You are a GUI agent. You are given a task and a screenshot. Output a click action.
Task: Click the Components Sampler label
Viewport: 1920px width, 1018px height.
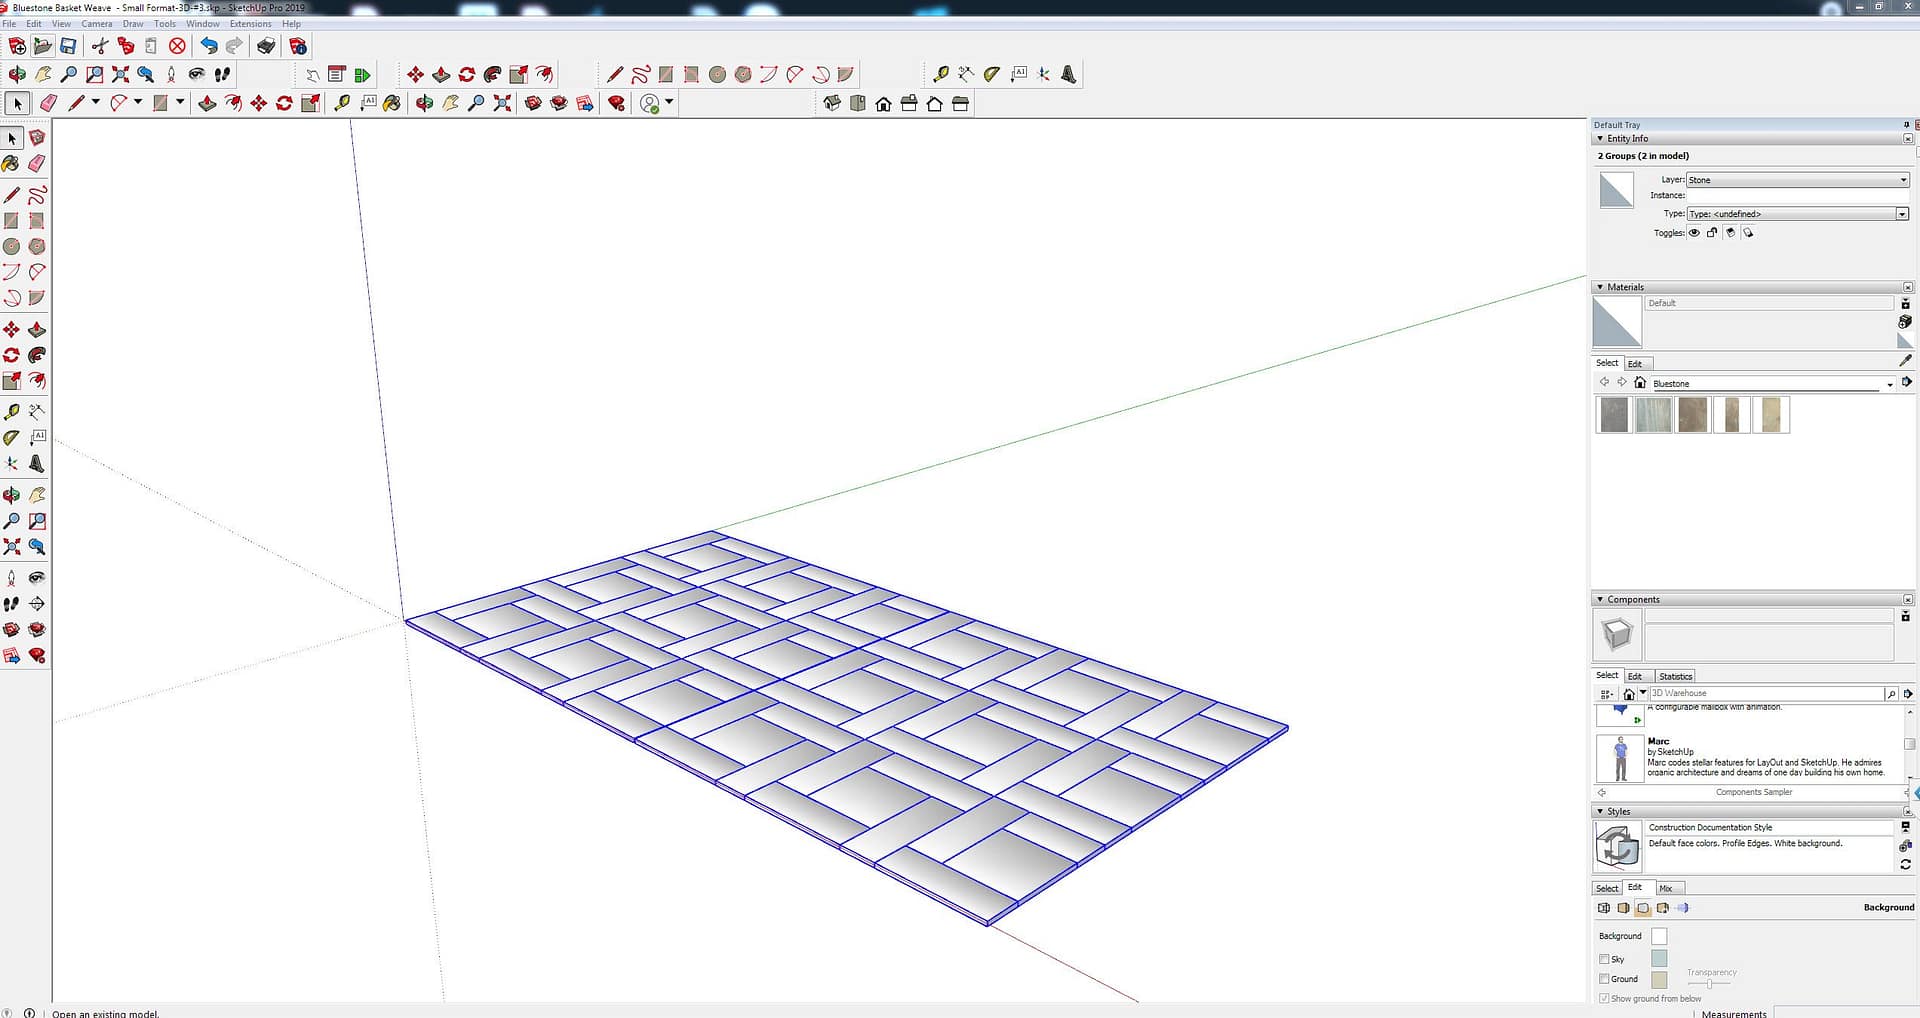tap(1753, 792)
